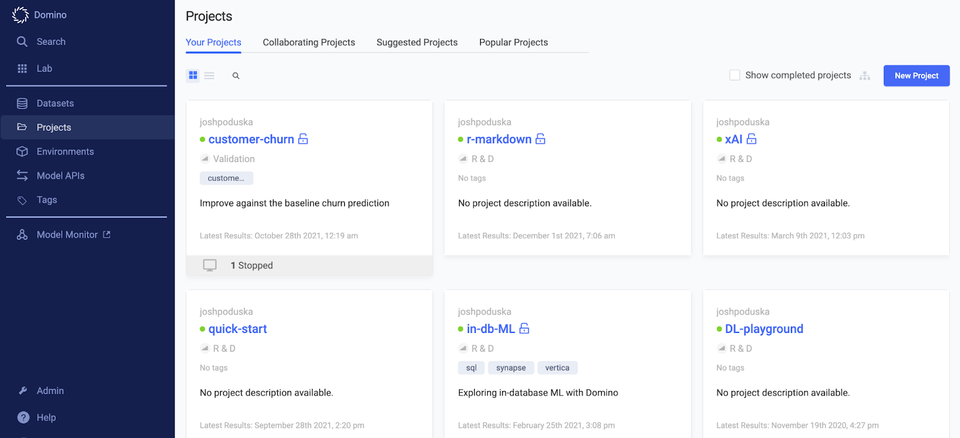Viewport: 960px width, 438px height.
Task: Open the project hierarchy icon beside the checkbox
Action: pyautogui.click(x=864, y=76)
